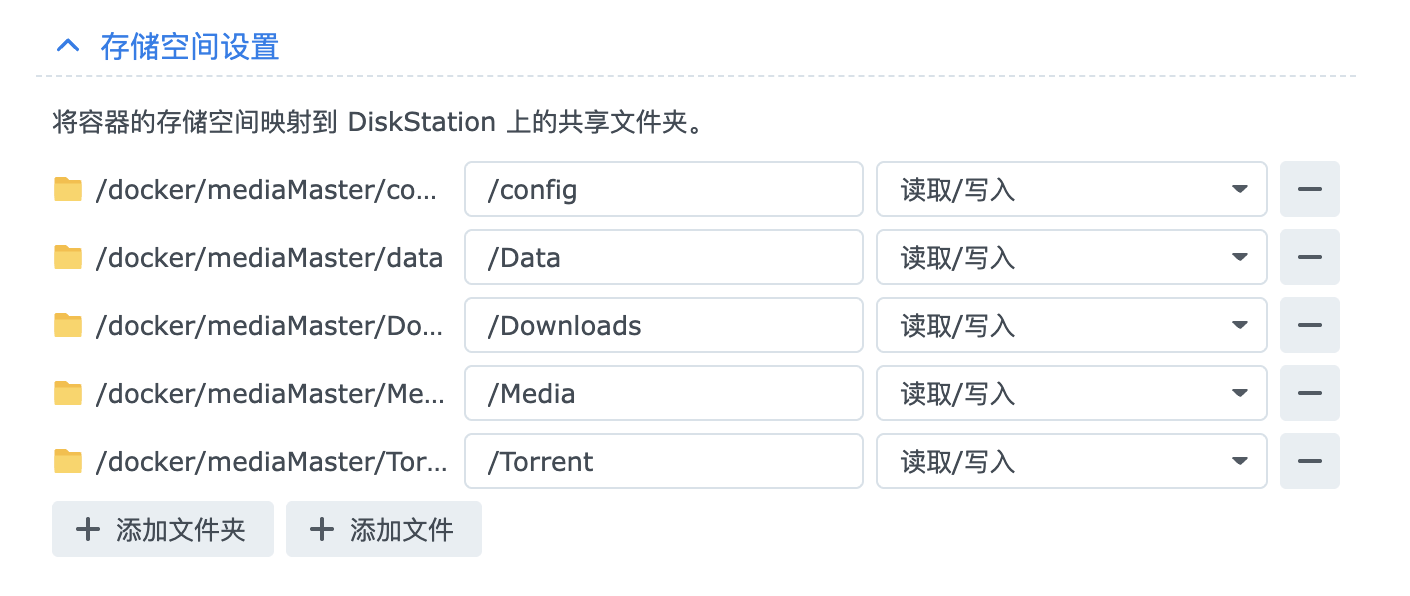Viewport: 1410px width, 596px height.
Task: Remove the /Torrent folder mapping
Action: point(1309,461)
